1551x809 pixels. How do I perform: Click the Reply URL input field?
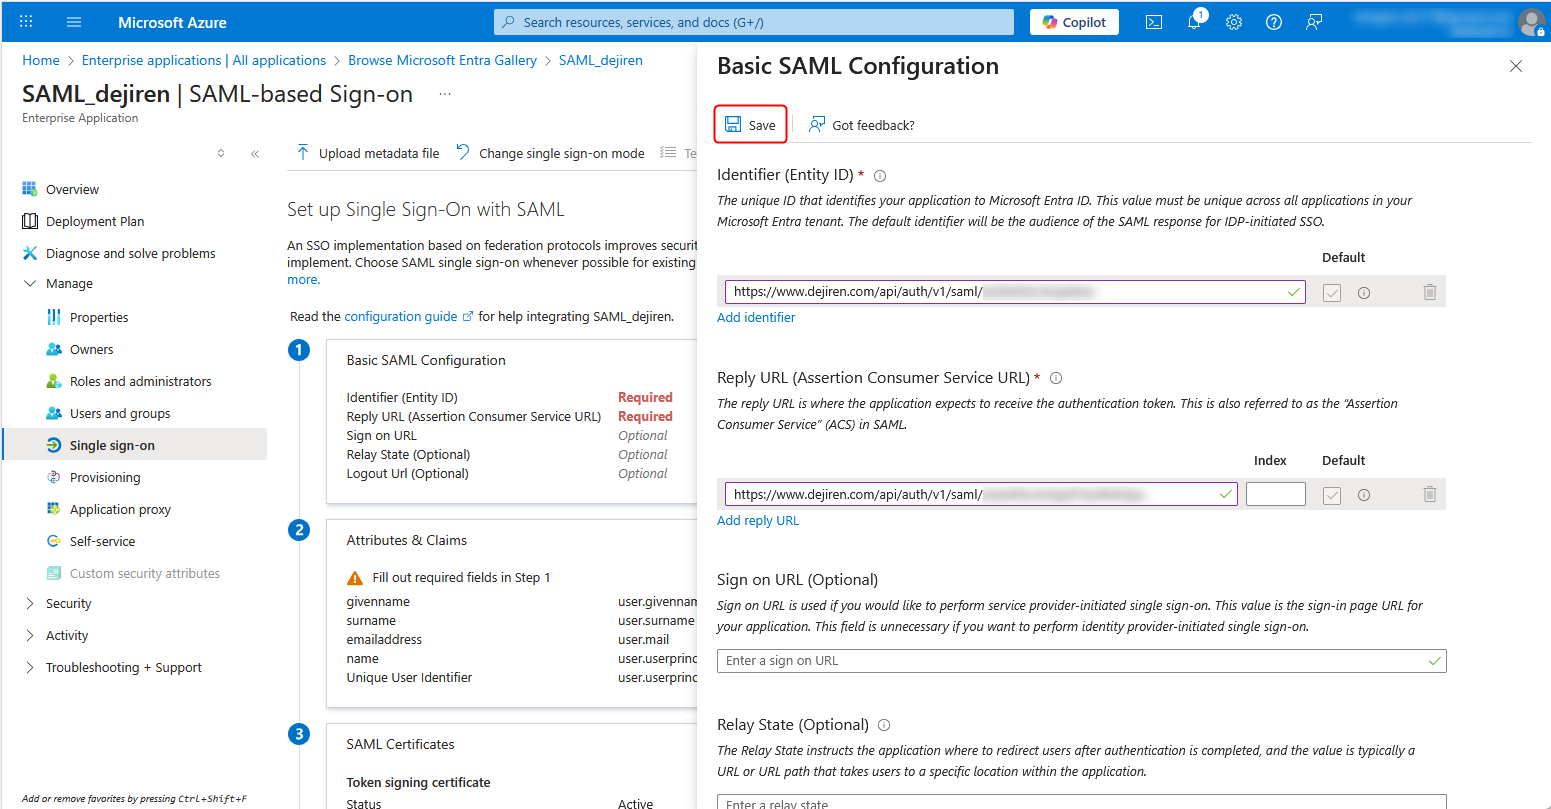pyautogui.click(x=981, y=494)
